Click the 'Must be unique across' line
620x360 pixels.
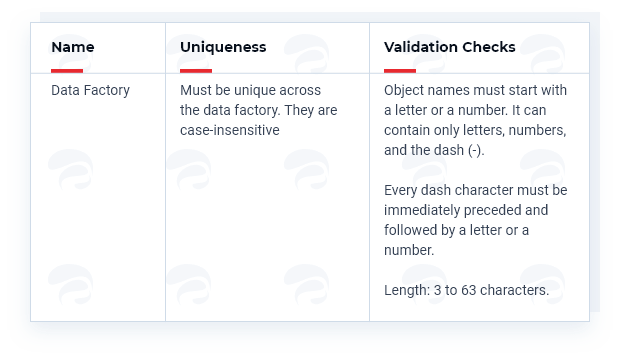pos(250,90)
